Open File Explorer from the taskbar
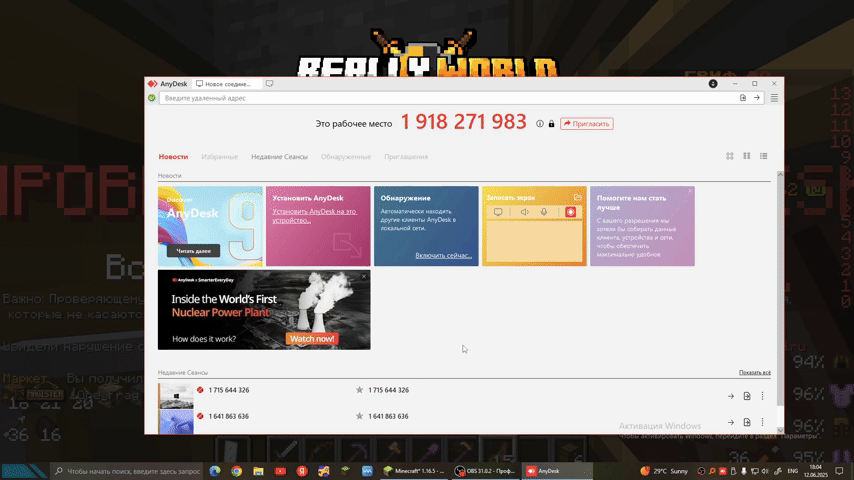The image size is (854, 480). click(x=258, y=471)
